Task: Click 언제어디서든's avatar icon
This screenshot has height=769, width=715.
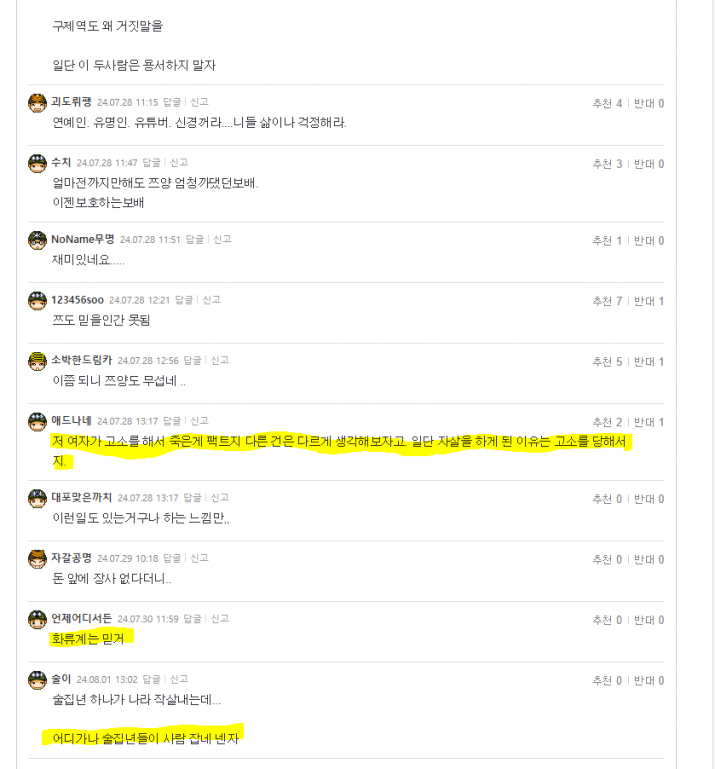Action: 37,620
